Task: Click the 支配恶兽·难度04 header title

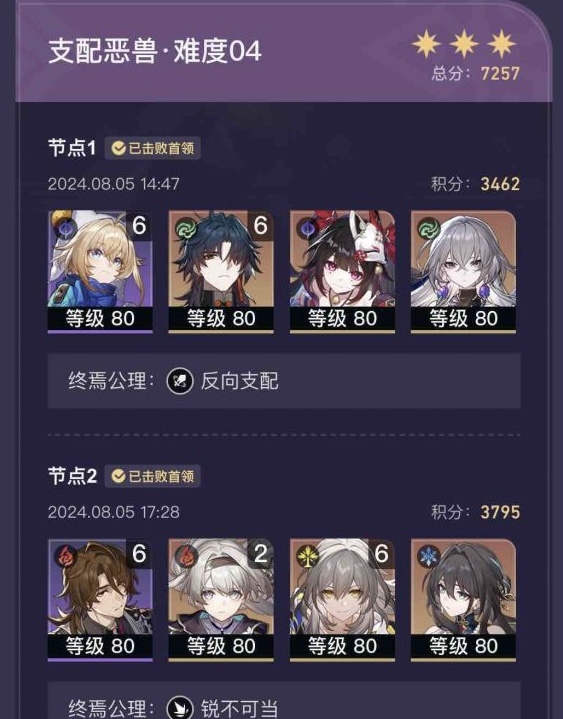Action: coord(155,51)
